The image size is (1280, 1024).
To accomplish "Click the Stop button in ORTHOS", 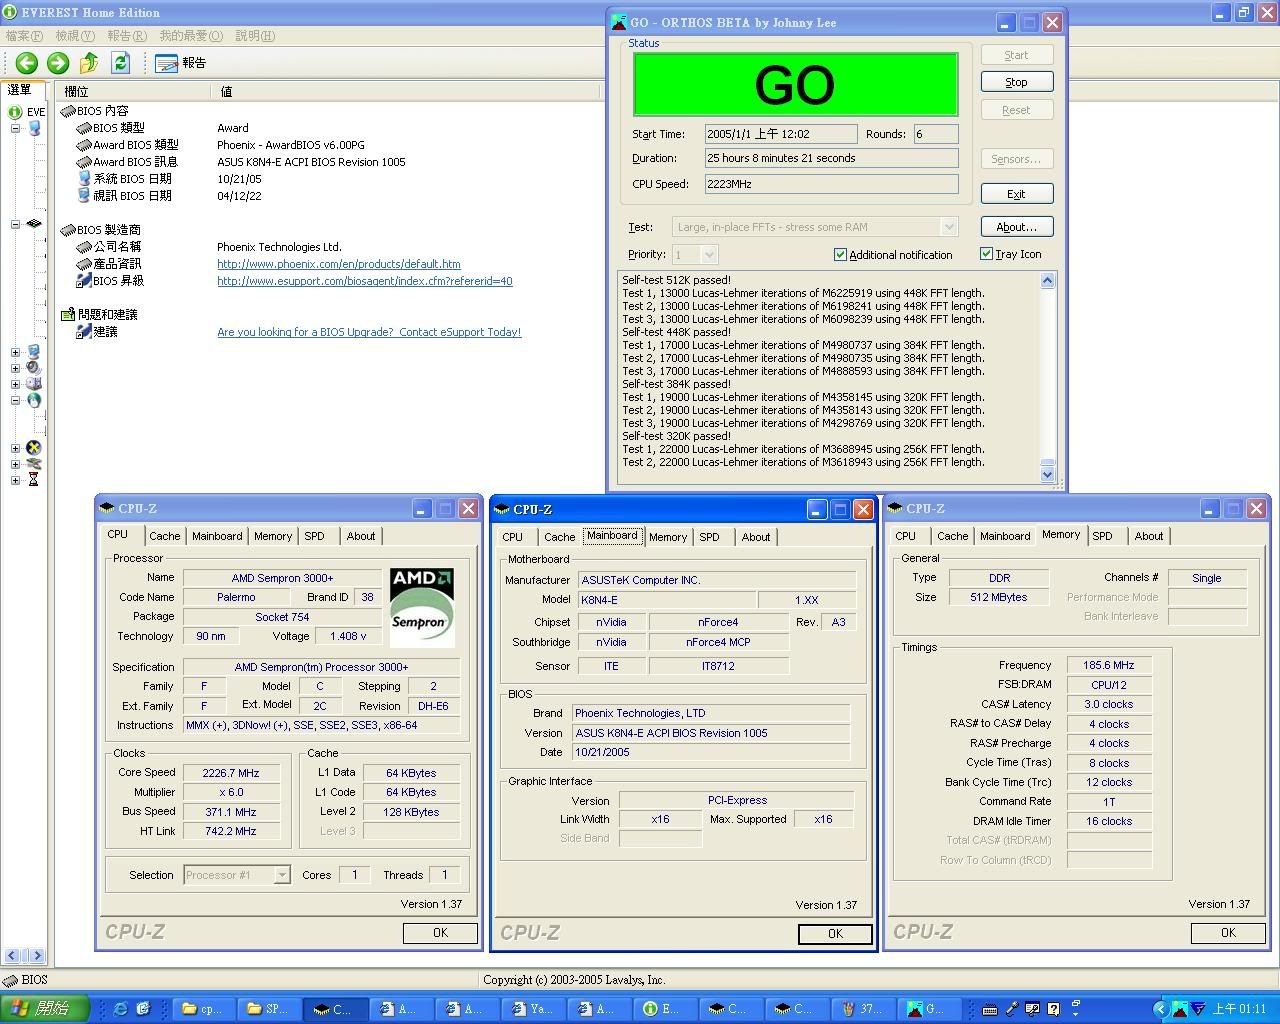I will (x=1016, y=82).
